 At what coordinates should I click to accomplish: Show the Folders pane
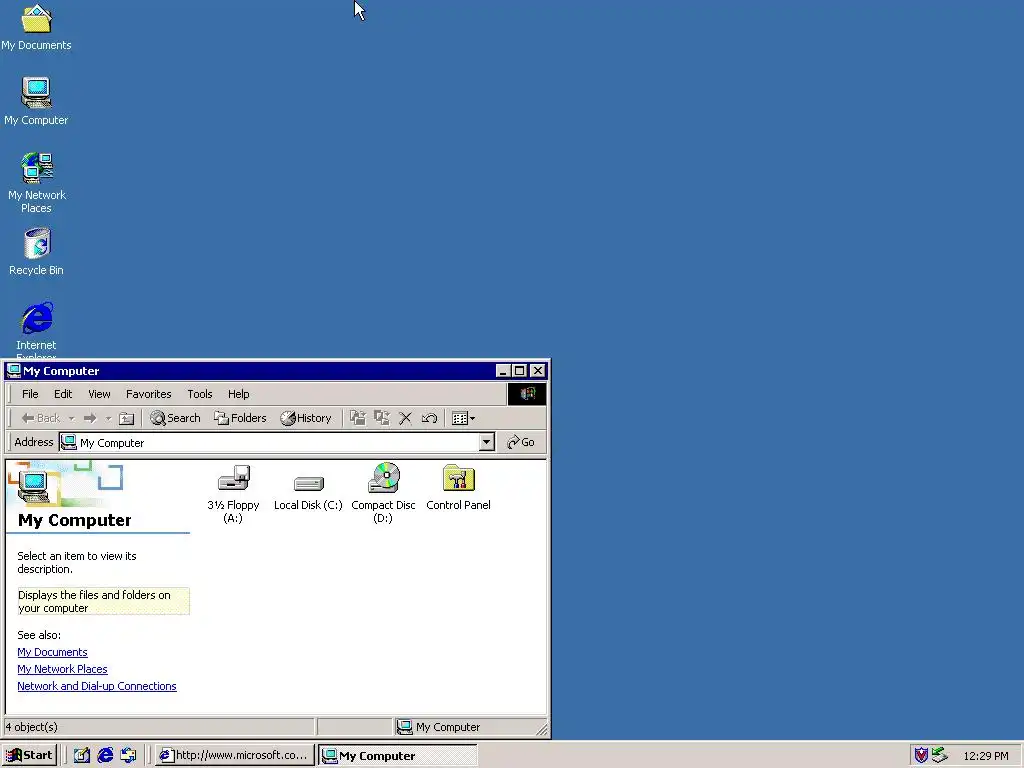240,418
